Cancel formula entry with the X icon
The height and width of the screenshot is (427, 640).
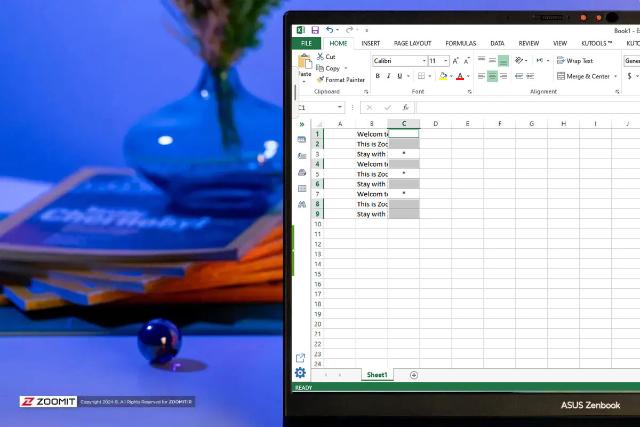pos(369,107)
